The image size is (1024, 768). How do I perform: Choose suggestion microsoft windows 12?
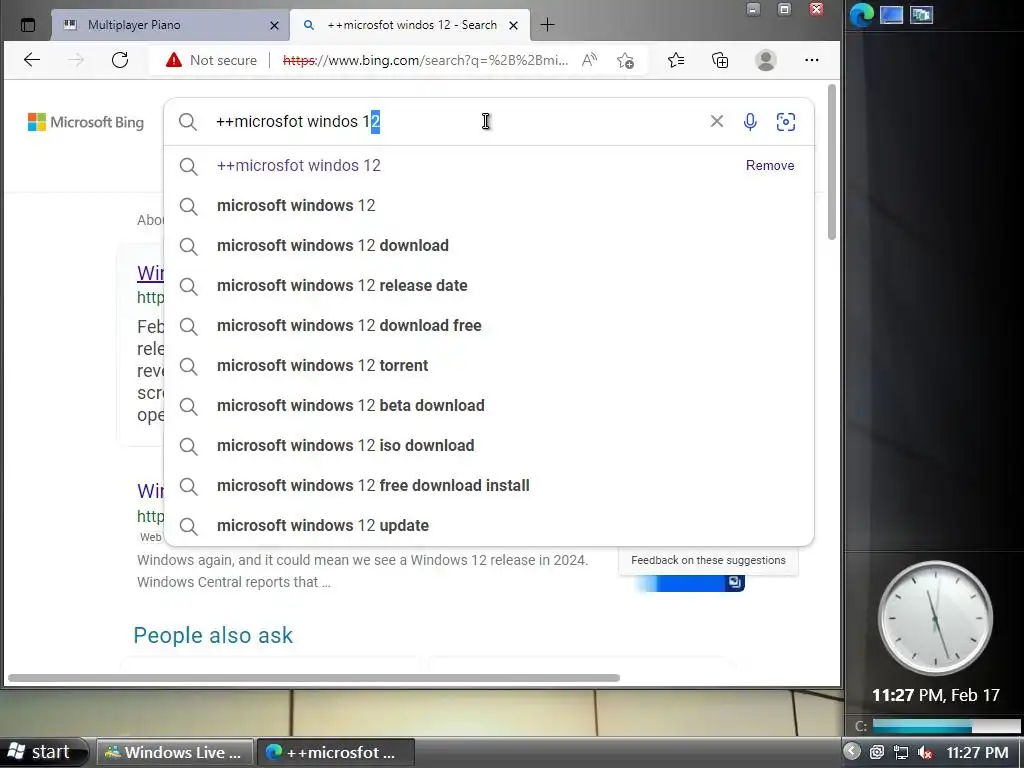(x=488, y=206)
